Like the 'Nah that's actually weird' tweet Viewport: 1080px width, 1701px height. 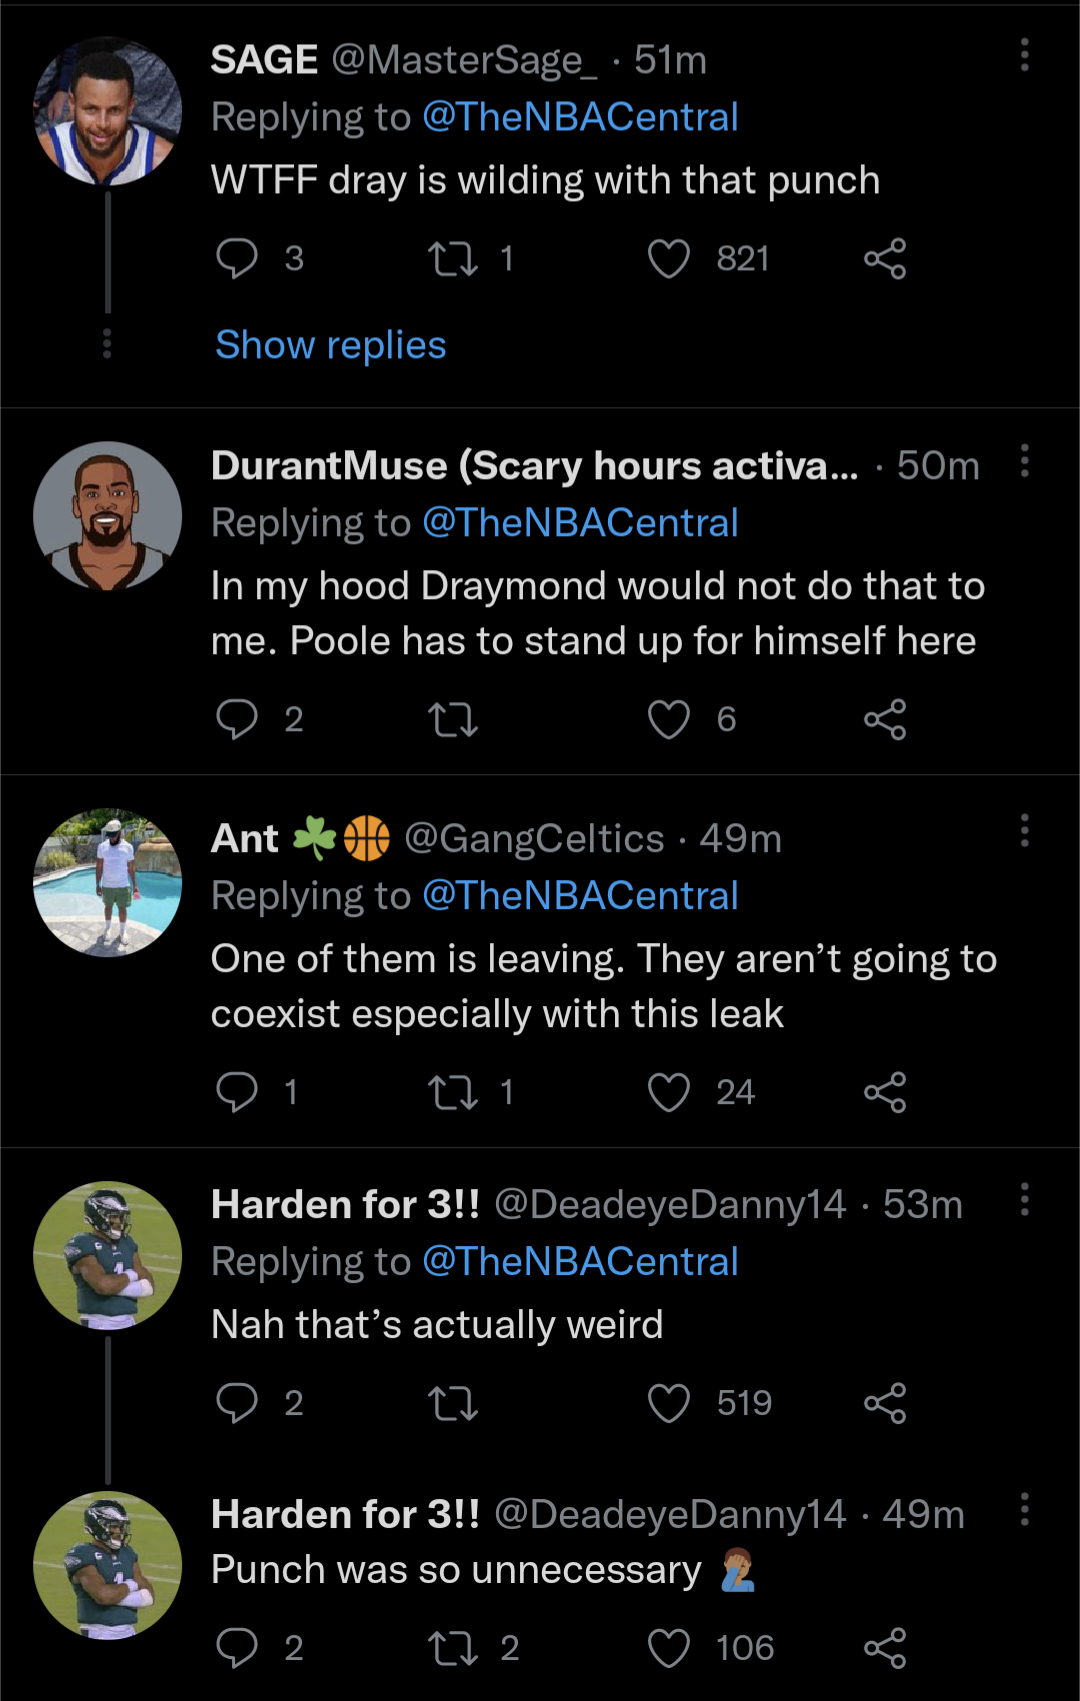pyautogui.click(x=669, y=1403)
